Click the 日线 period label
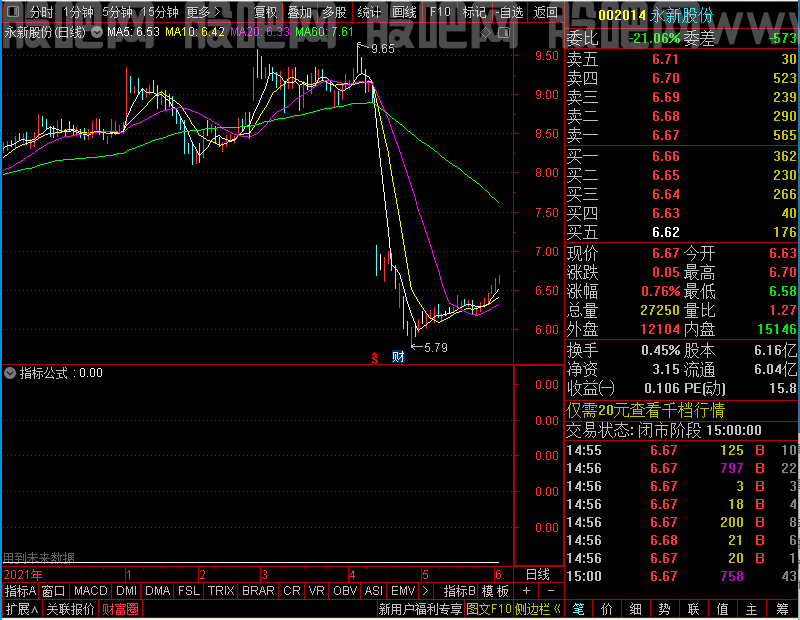The height and width of the screenshot is (620, 800). pos(538,575)
